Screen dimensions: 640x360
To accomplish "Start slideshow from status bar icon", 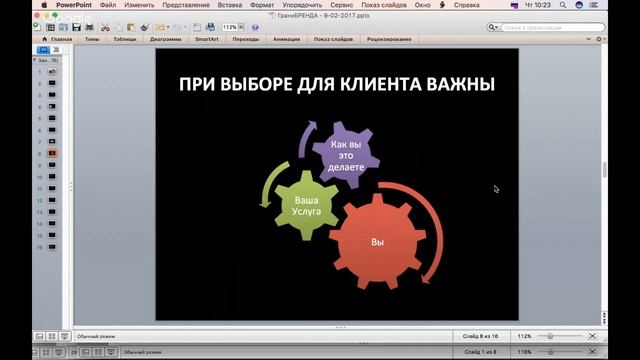I will (x=64, y=336).
